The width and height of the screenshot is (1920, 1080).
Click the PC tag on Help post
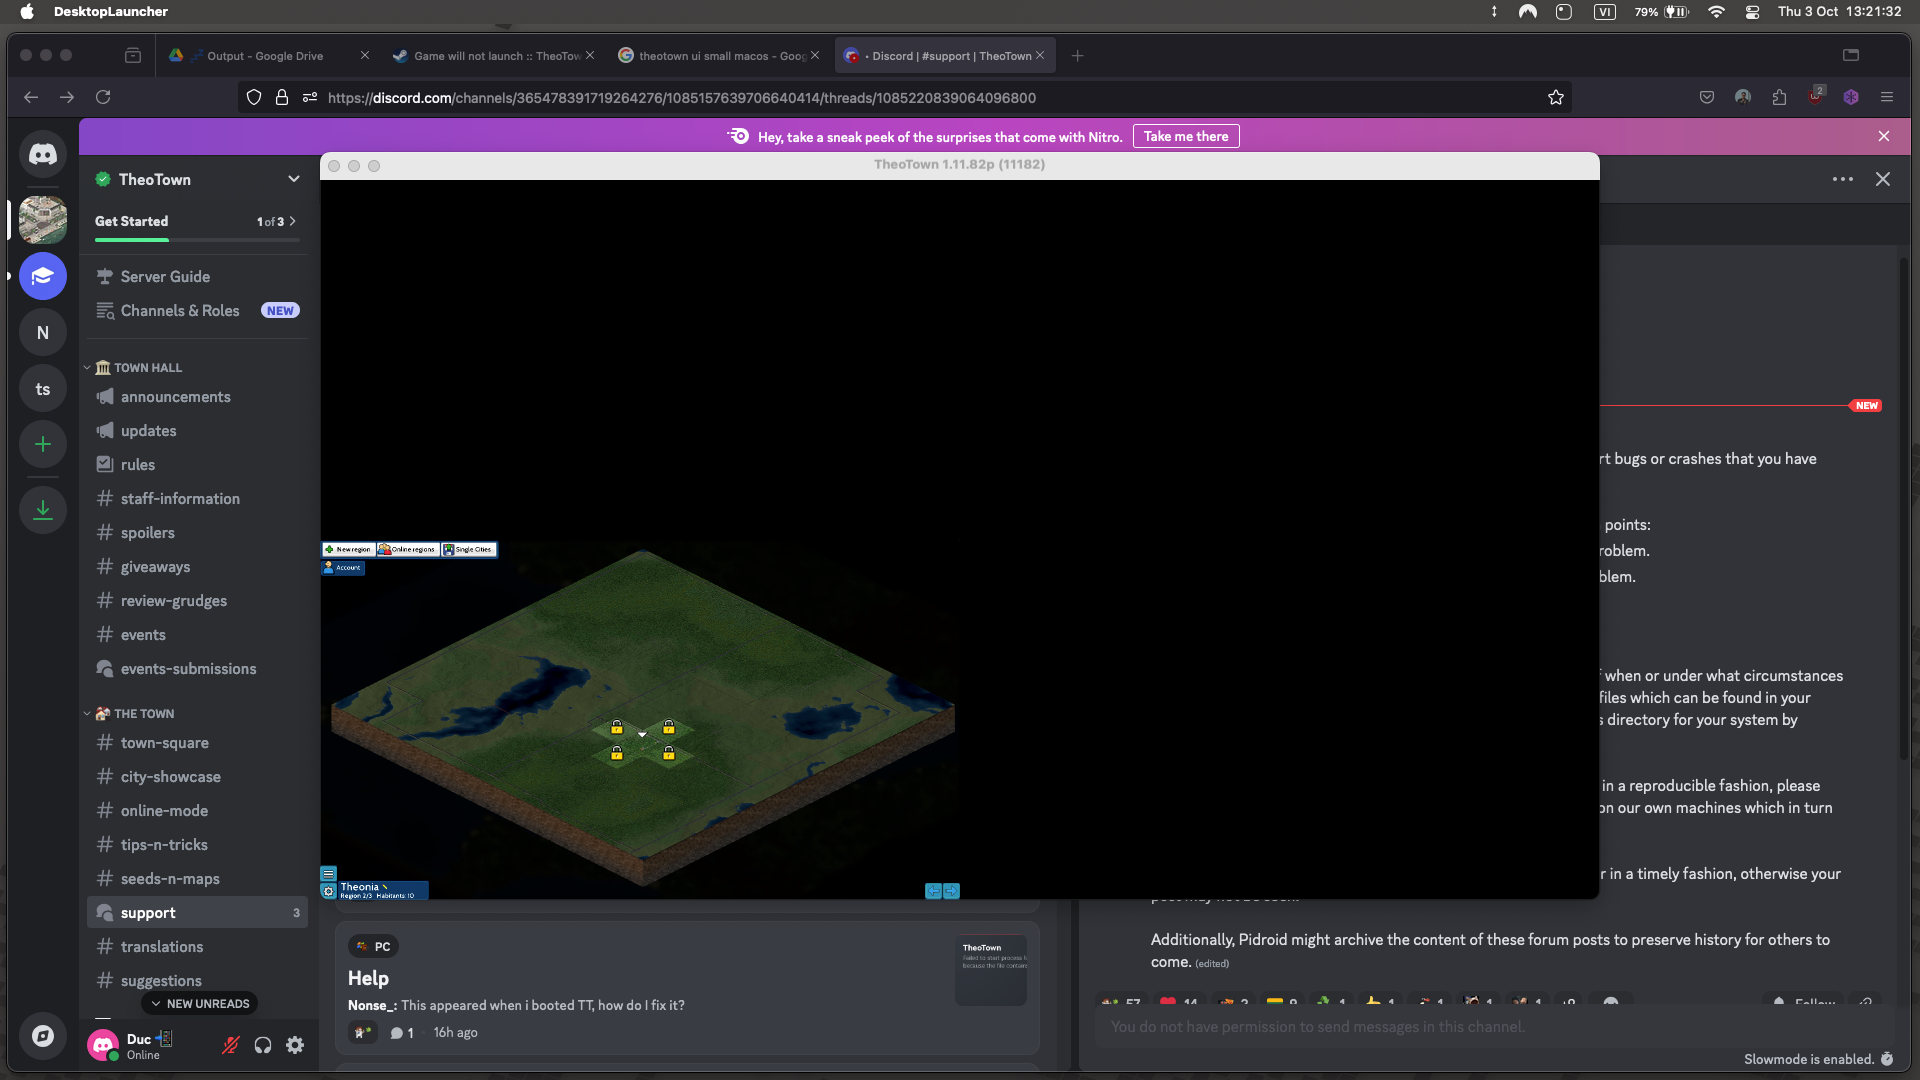pos(373,946)
